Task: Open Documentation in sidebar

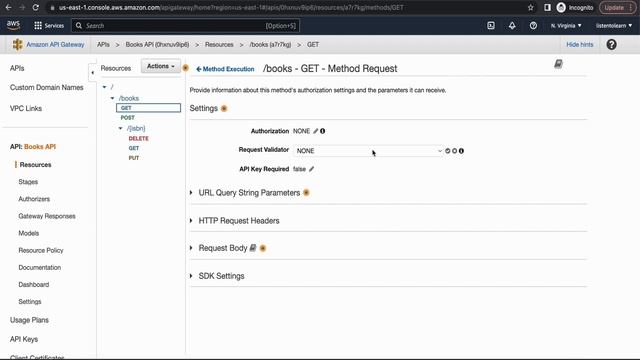Action: (x=40, y=268)
